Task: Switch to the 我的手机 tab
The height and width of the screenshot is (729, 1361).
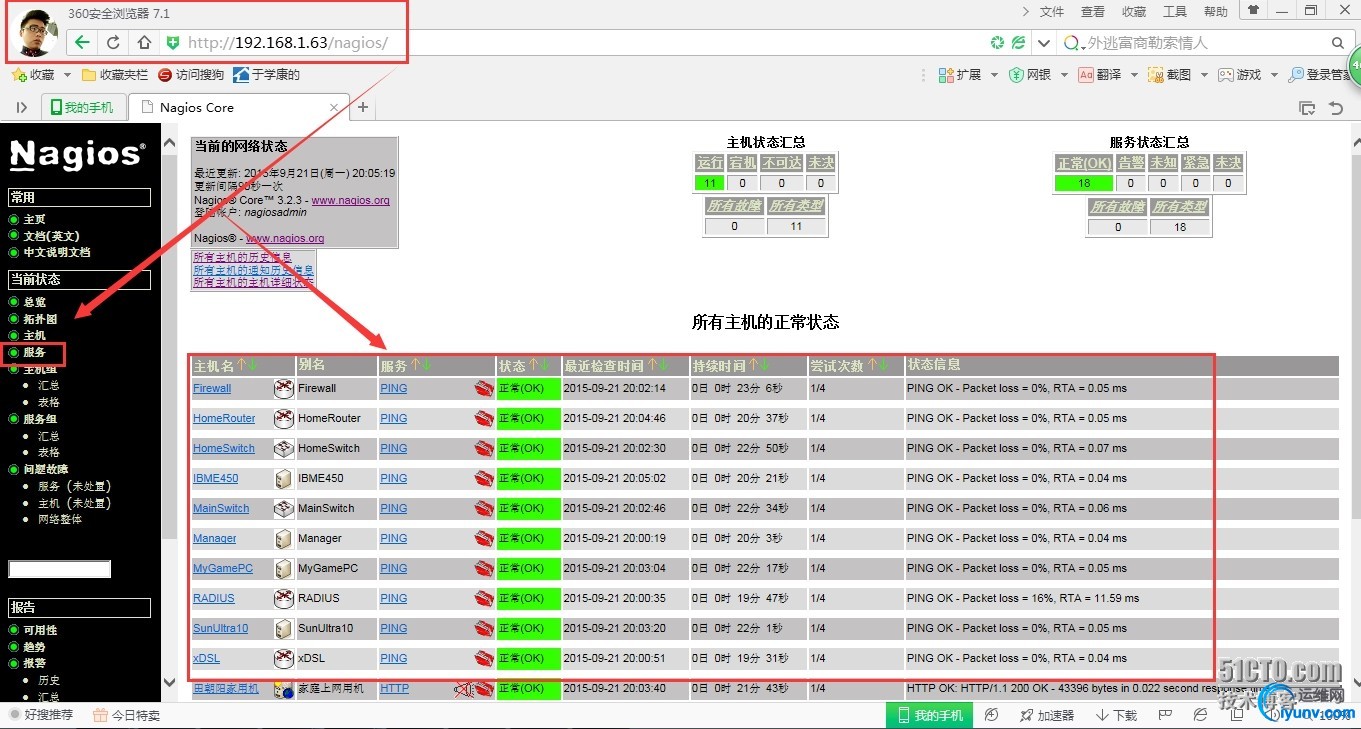Action: [83, 107]
